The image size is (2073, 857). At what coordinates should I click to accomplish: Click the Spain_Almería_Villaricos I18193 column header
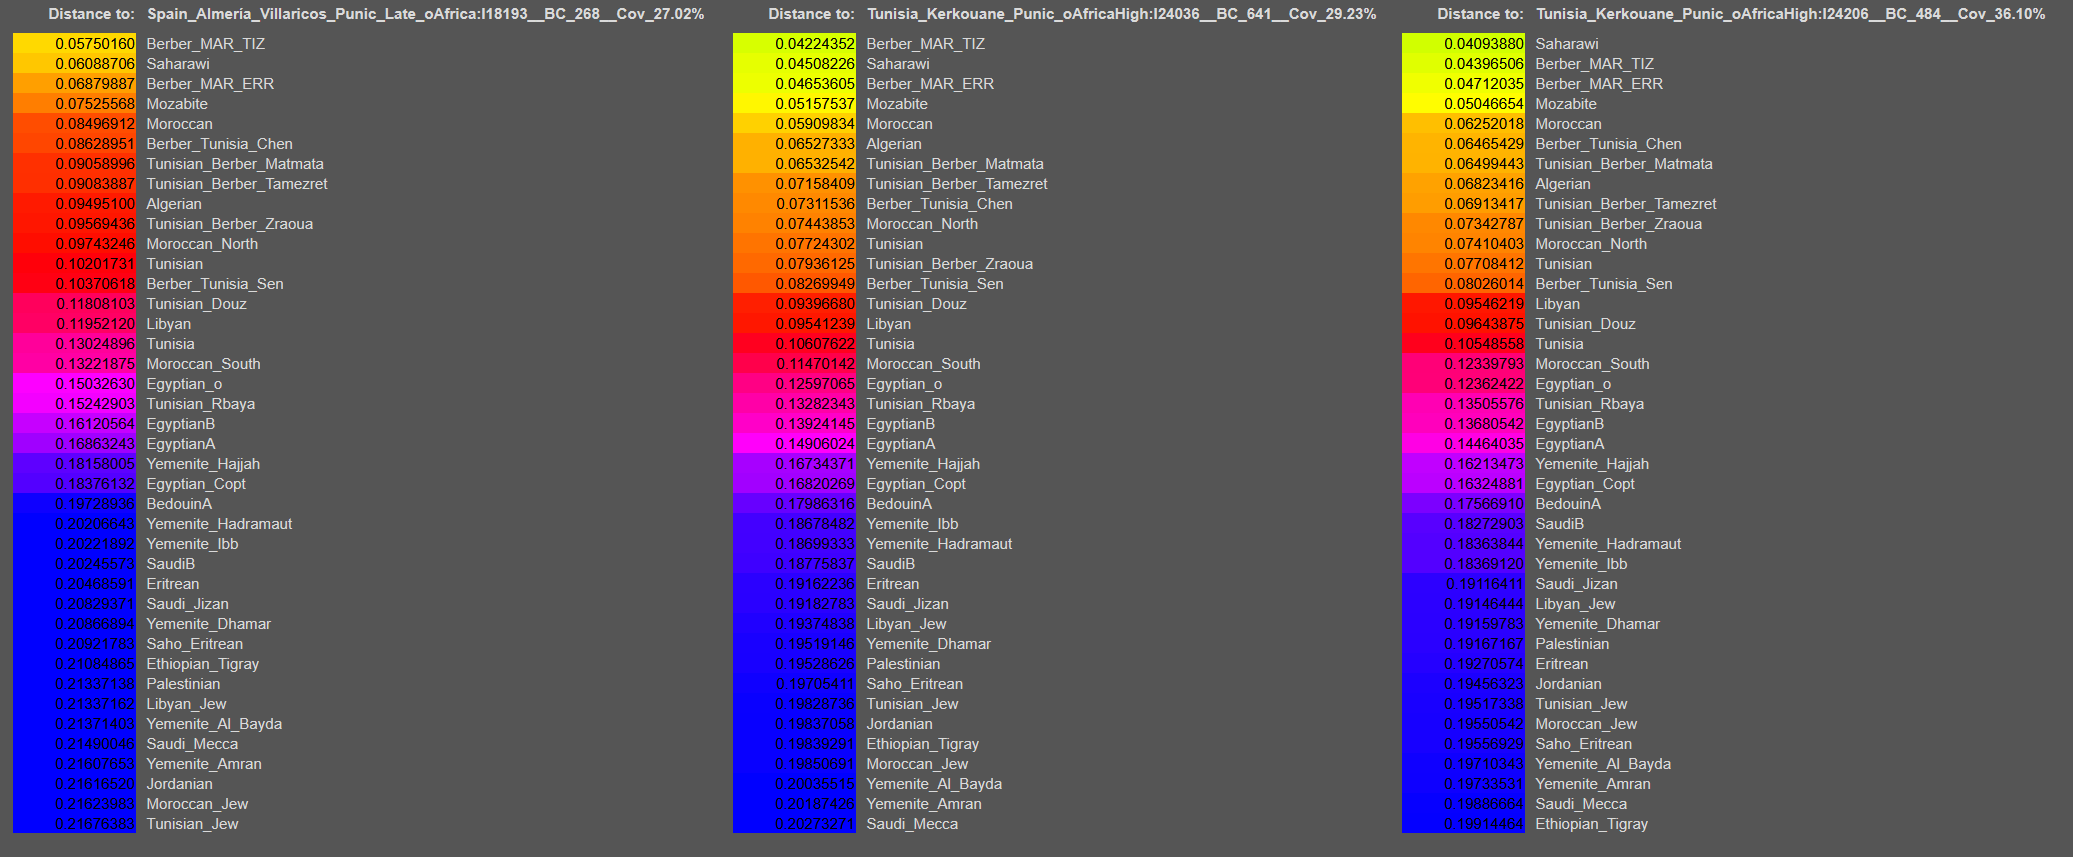coord(425,14)
